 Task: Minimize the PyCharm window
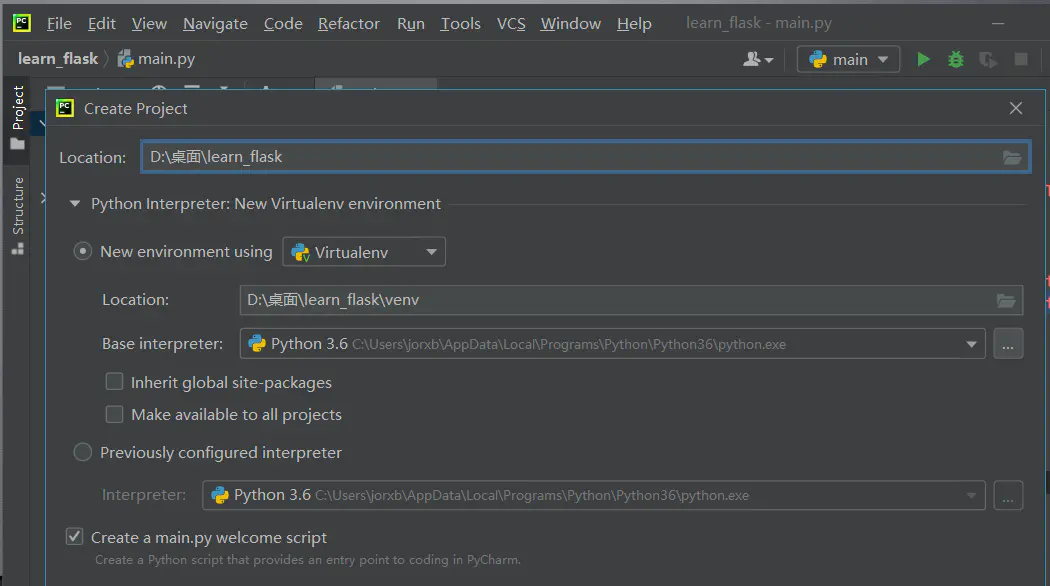(x=998, y=23)
